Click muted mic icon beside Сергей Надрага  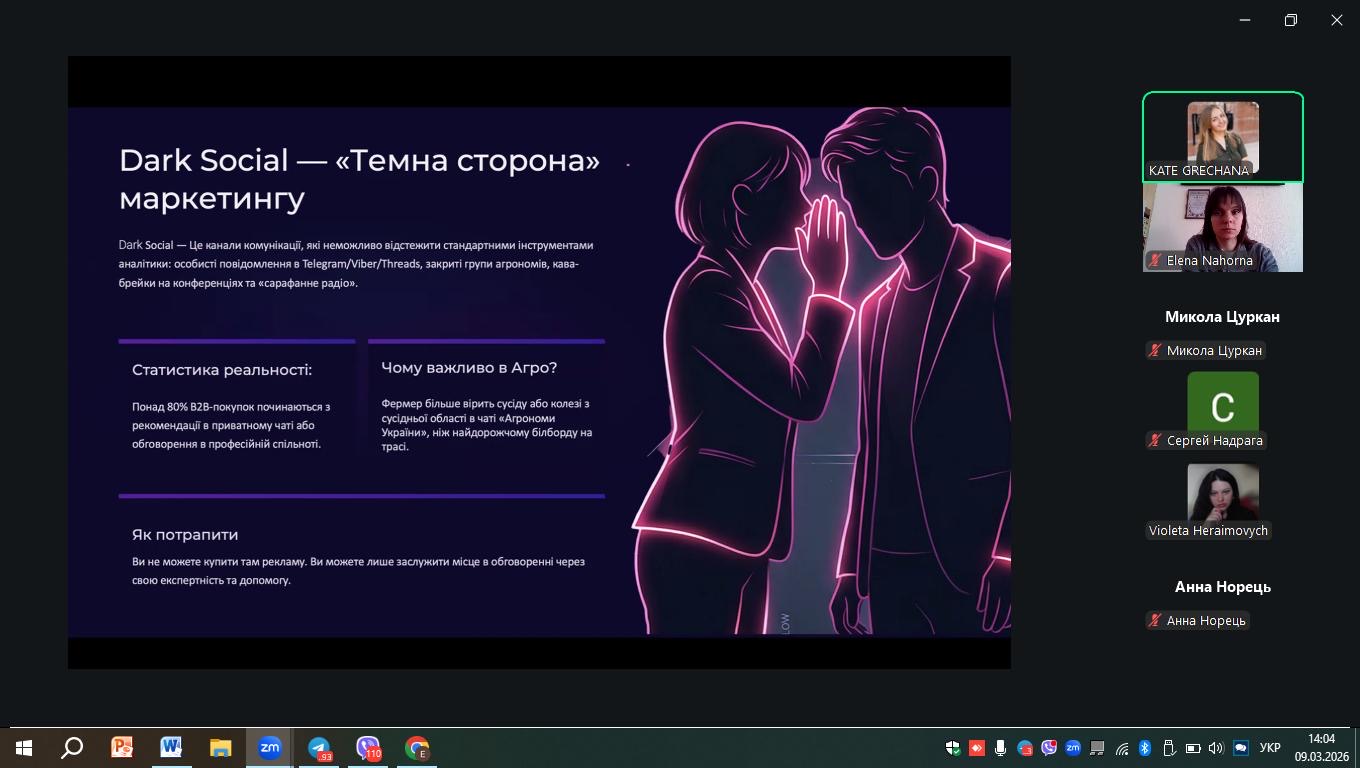(x=1155, y=441)
